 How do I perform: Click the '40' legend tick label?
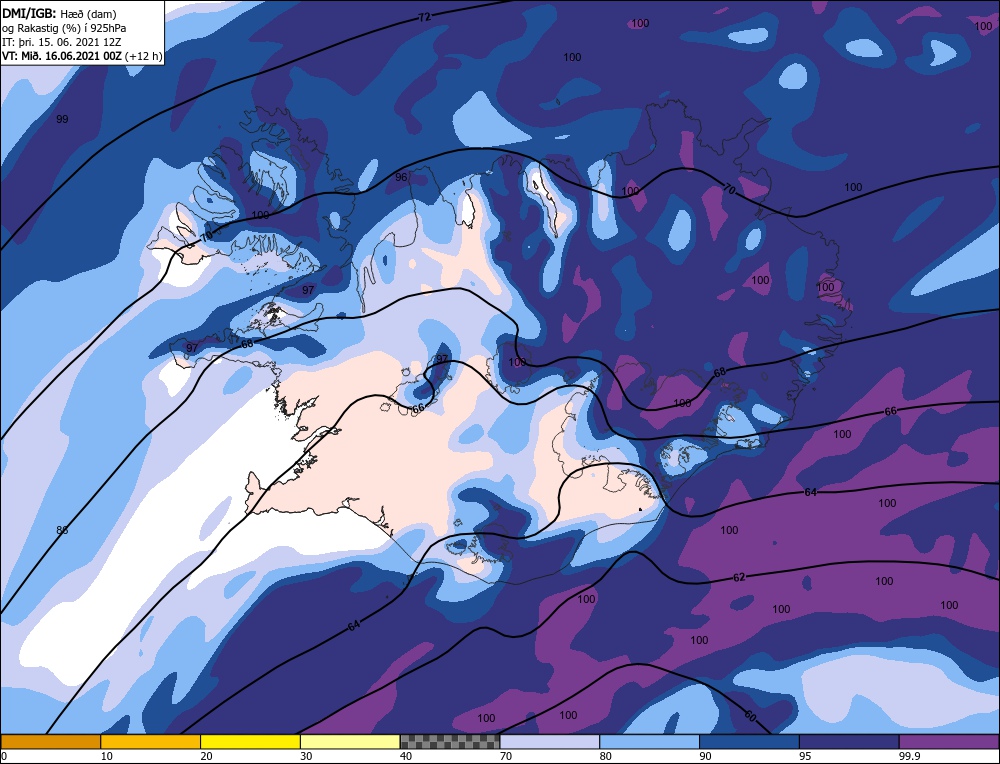click(406, 756)
